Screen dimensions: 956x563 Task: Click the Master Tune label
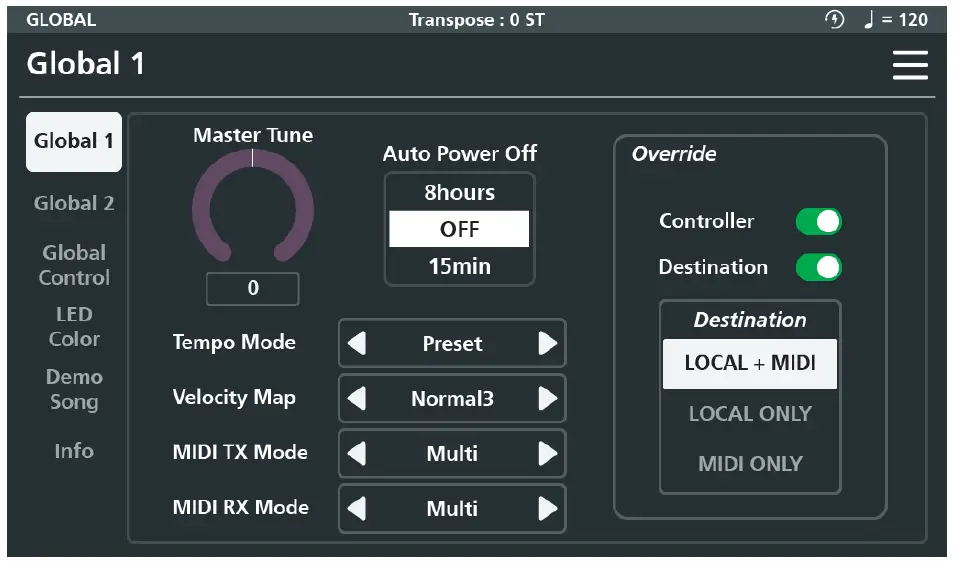[253, 135]
